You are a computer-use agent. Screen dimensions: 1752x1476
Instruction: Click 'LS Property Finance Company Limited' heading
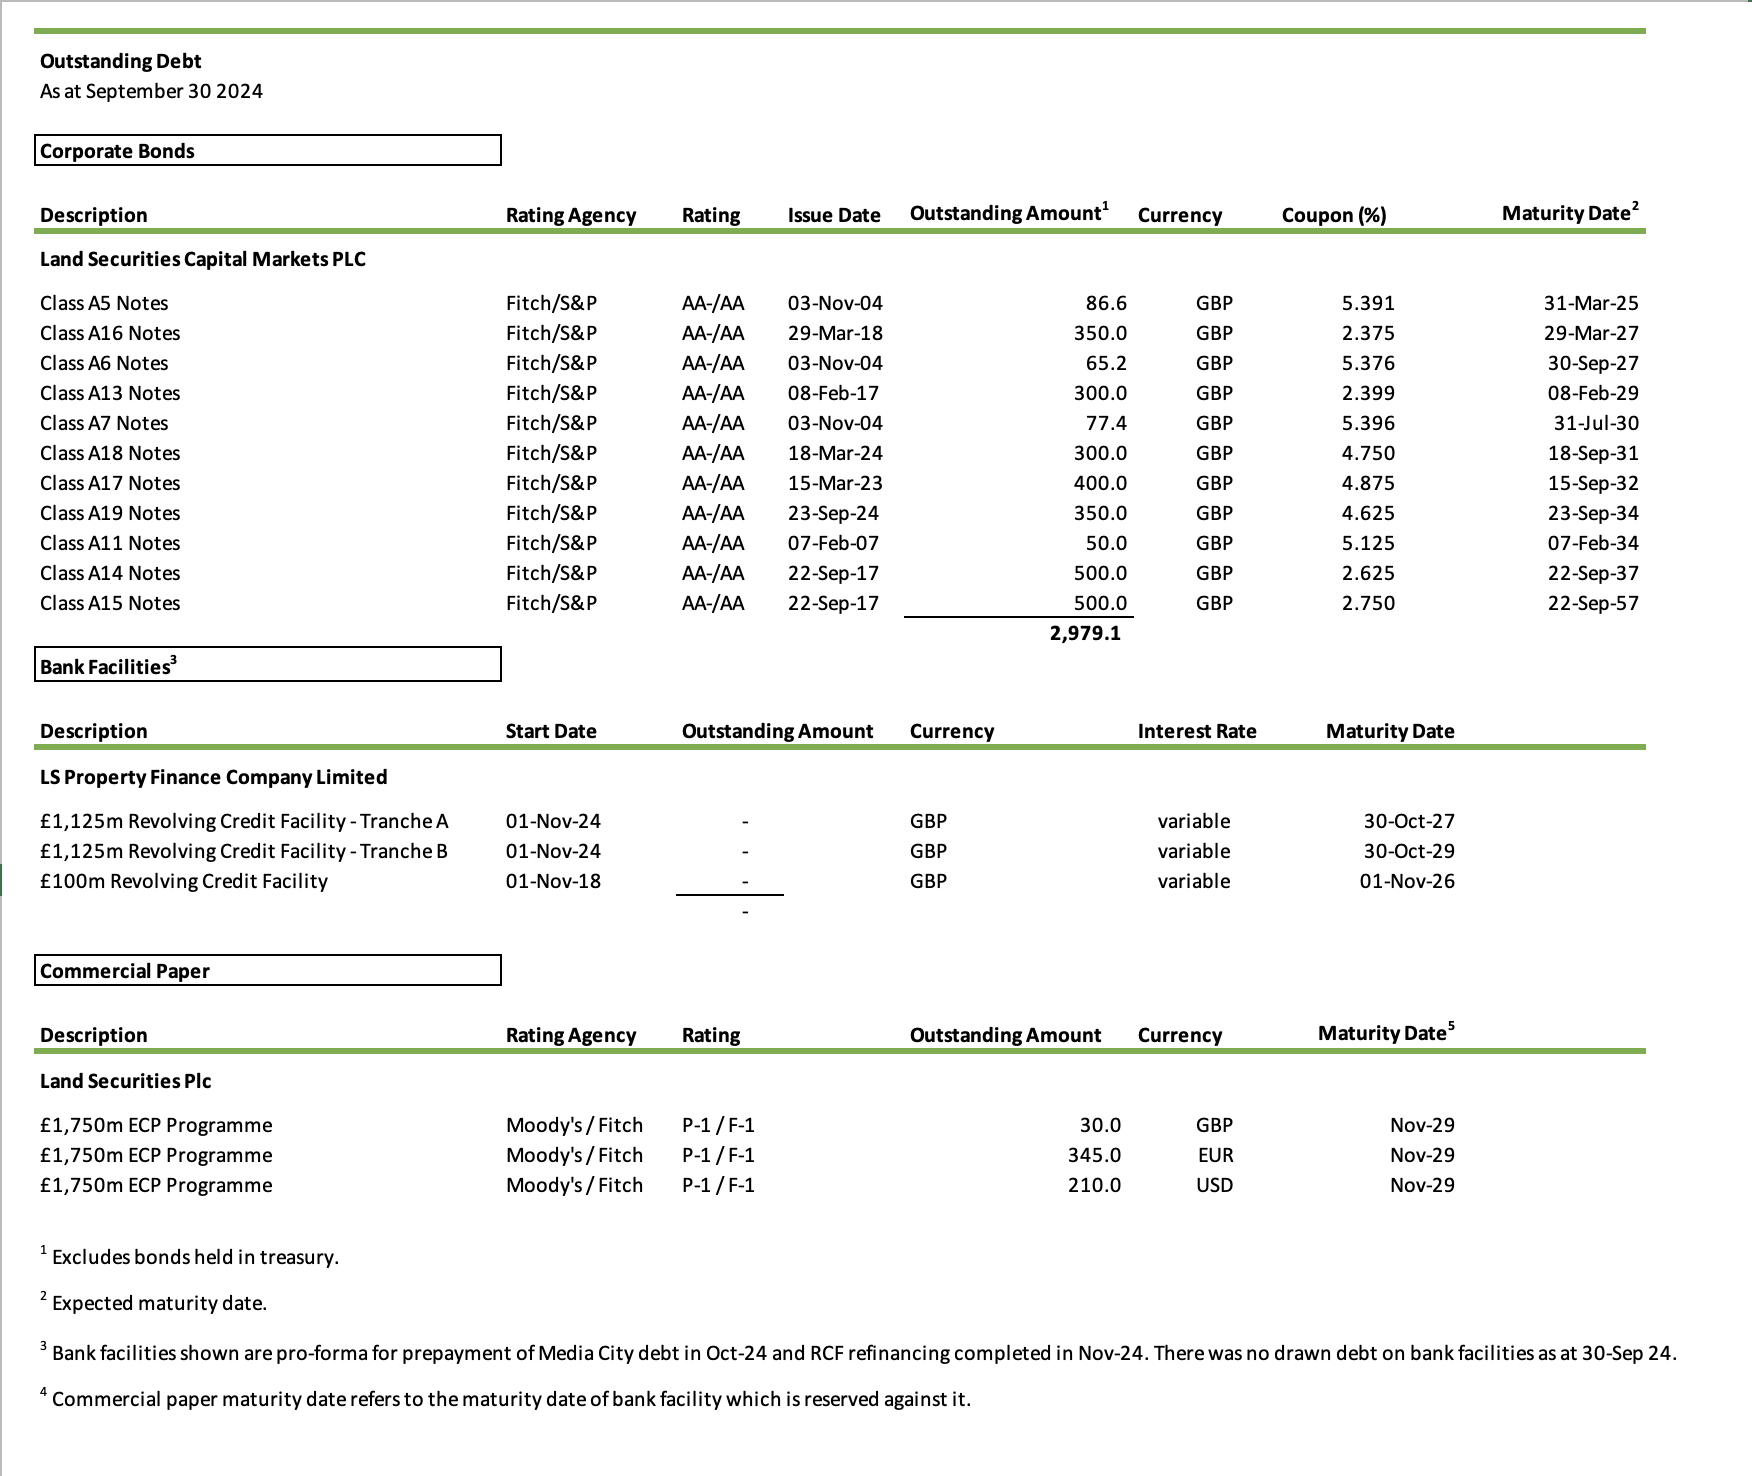point(214,777)
